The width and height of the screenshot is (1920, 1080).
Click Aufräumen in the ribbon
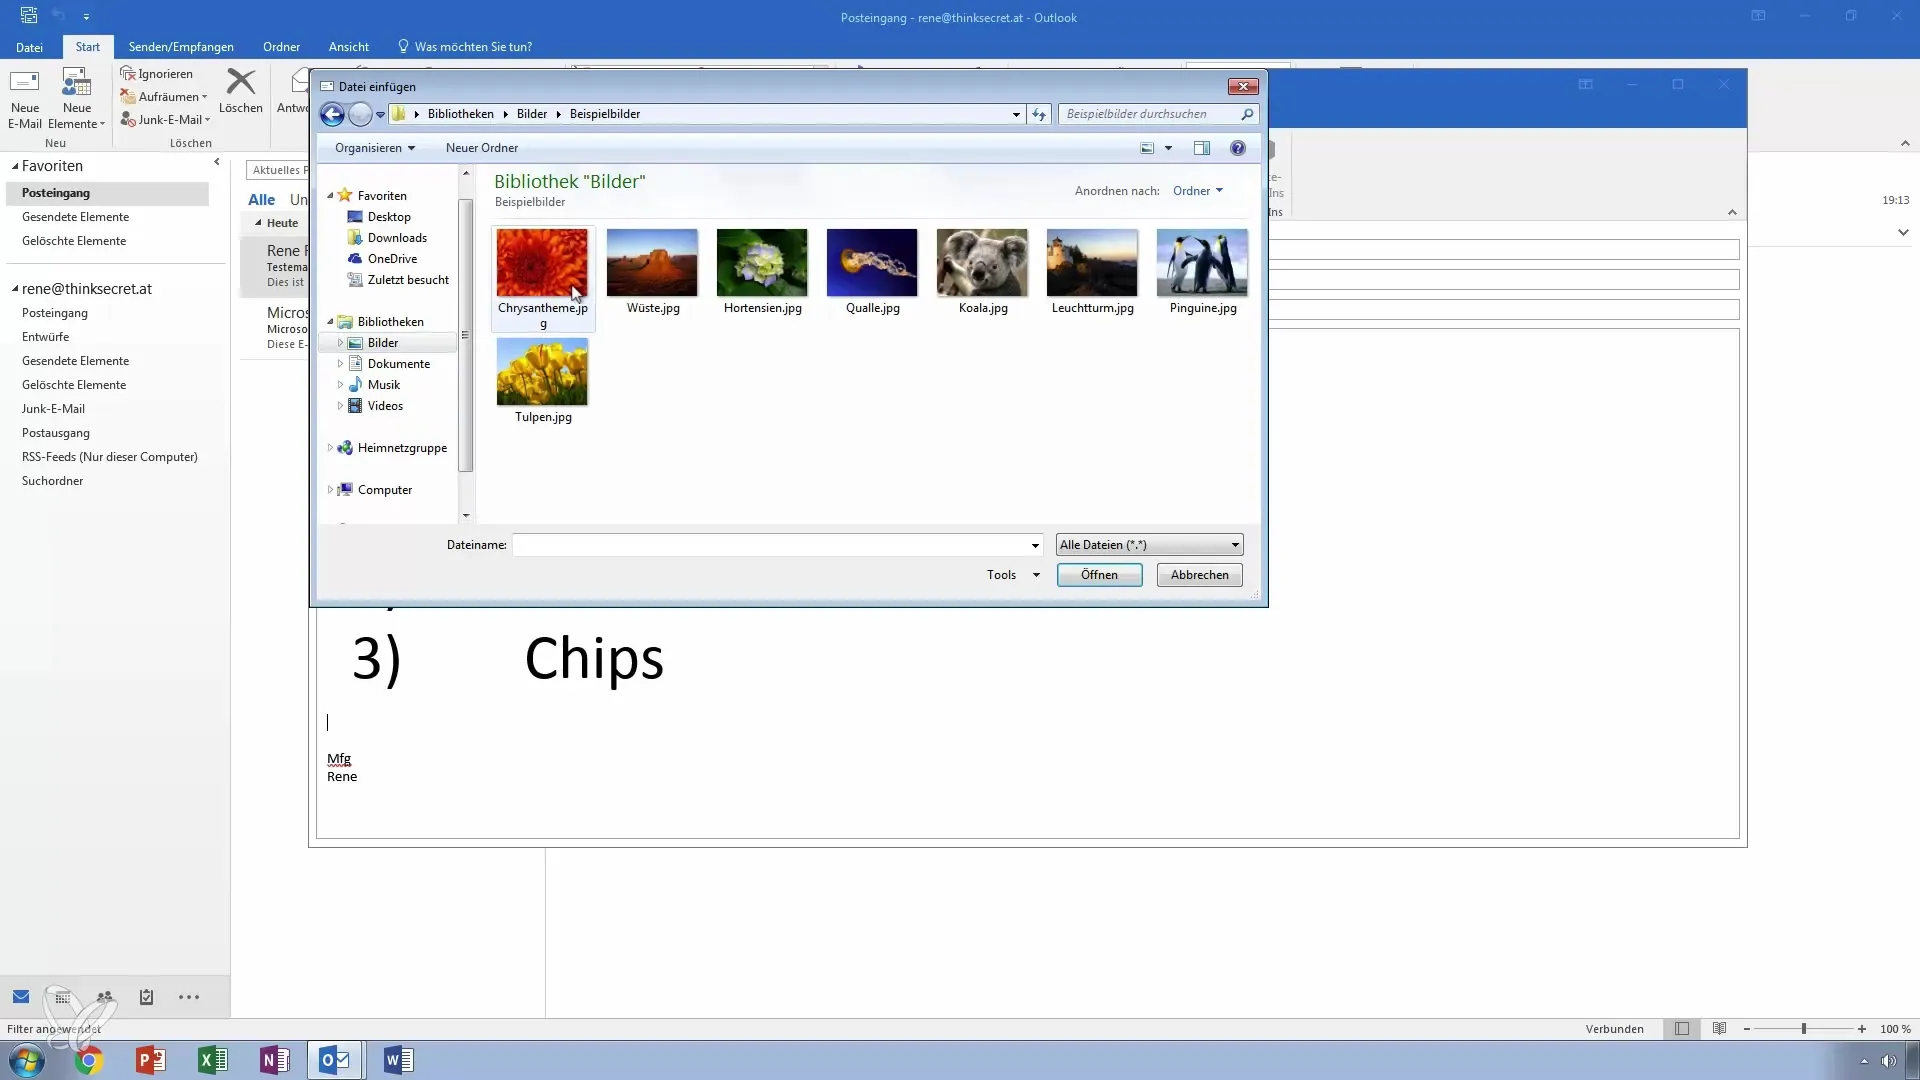click(164, 97)
